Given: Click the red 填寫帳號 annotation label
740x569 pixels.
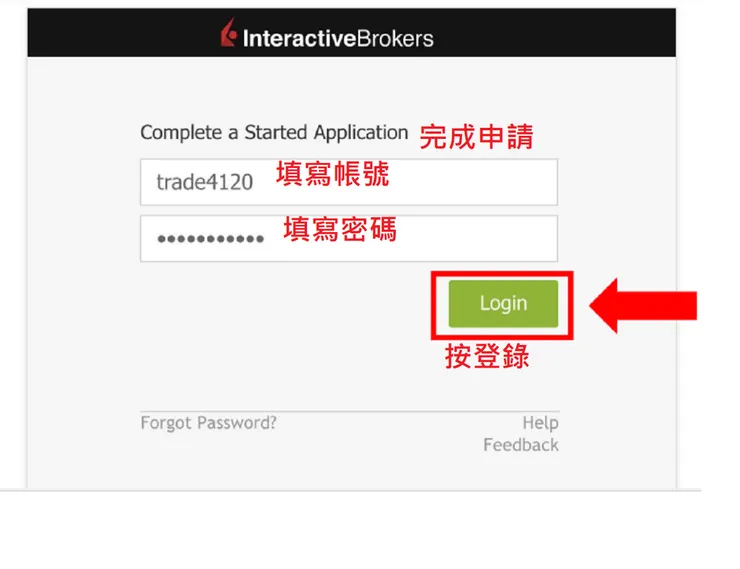Looking at the screenshot, I should (x=333, y=174).
